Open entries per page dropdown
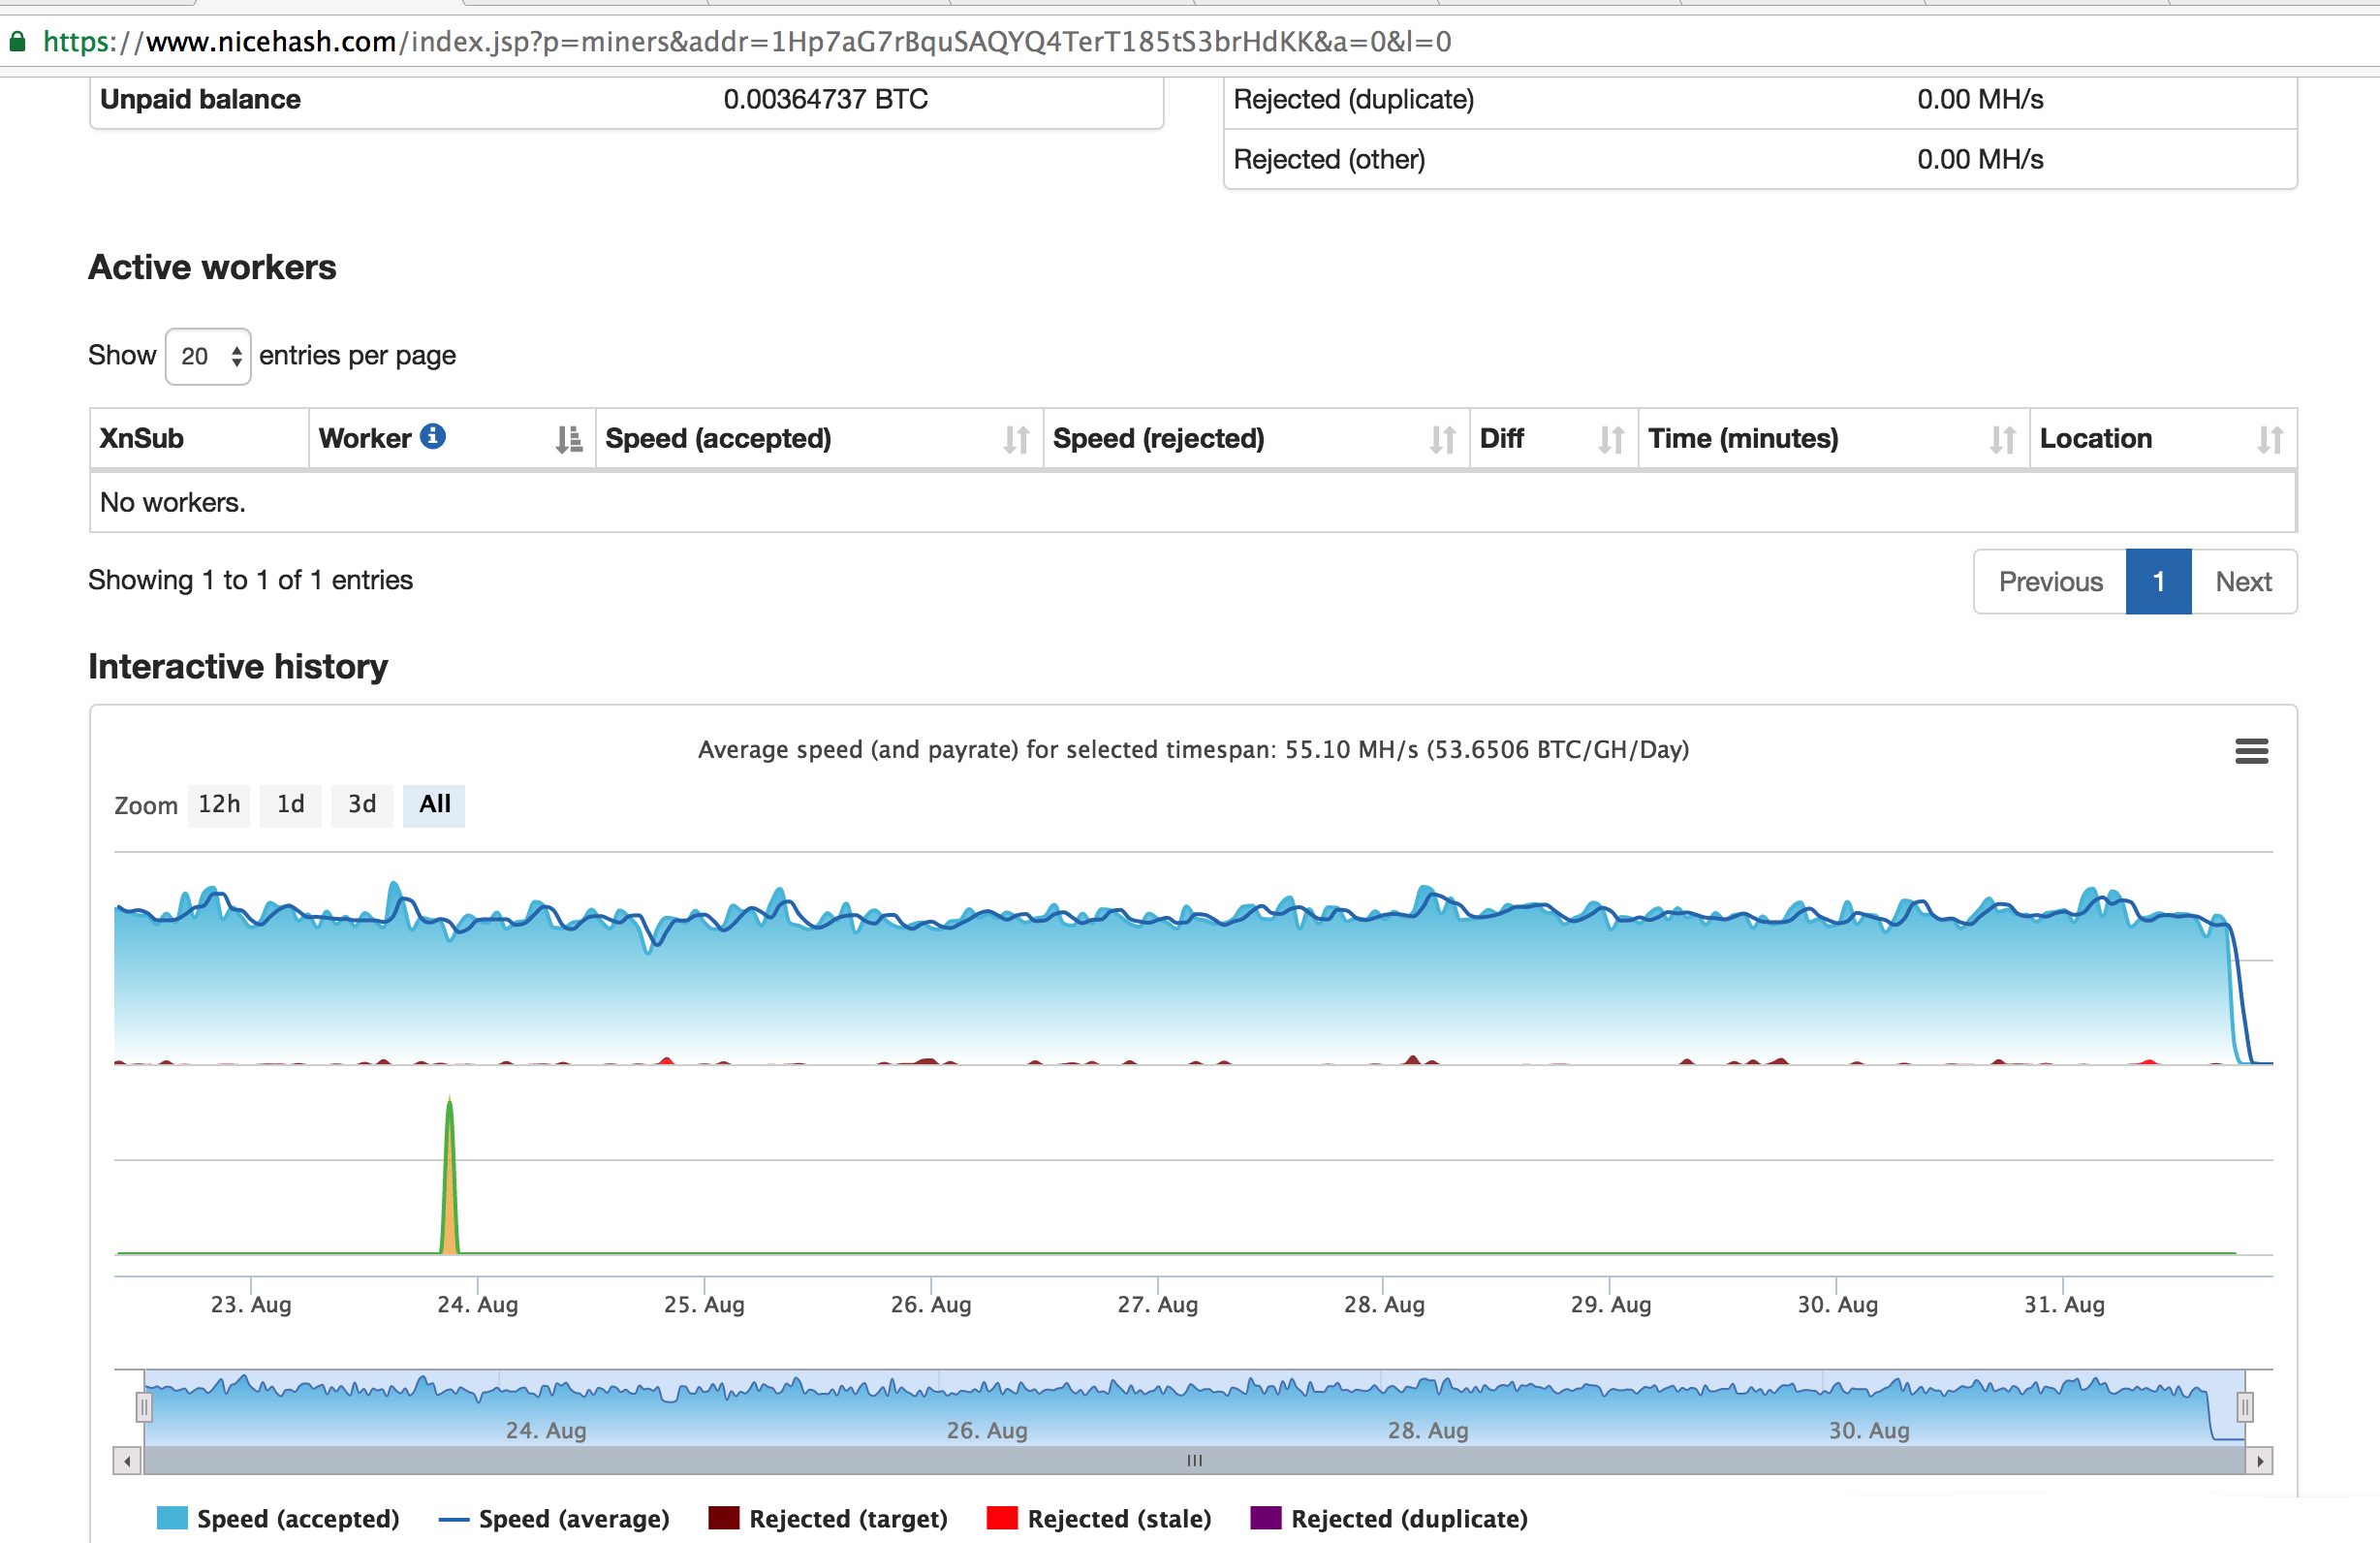2380x1543 pixels. coord(208,356)
